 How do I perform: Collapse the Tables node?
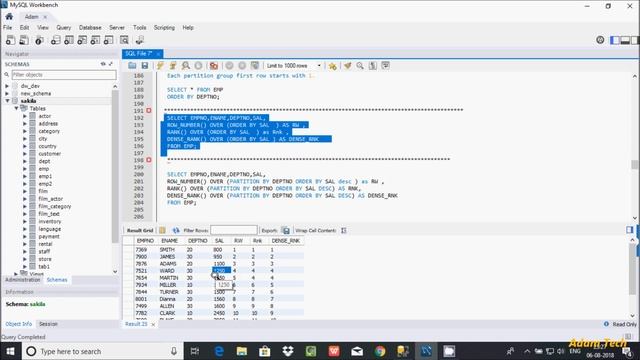(16, 109)
